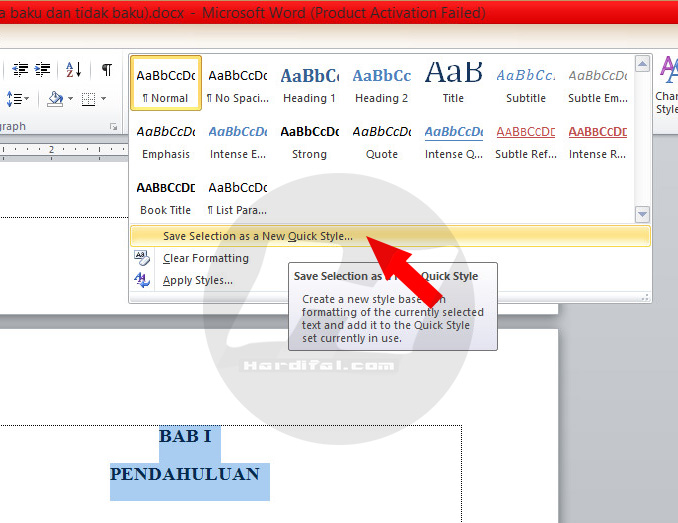This screenshot has width=678, height=523.
Task: Click the Increase Indent icon
Action: pos(42,69)
